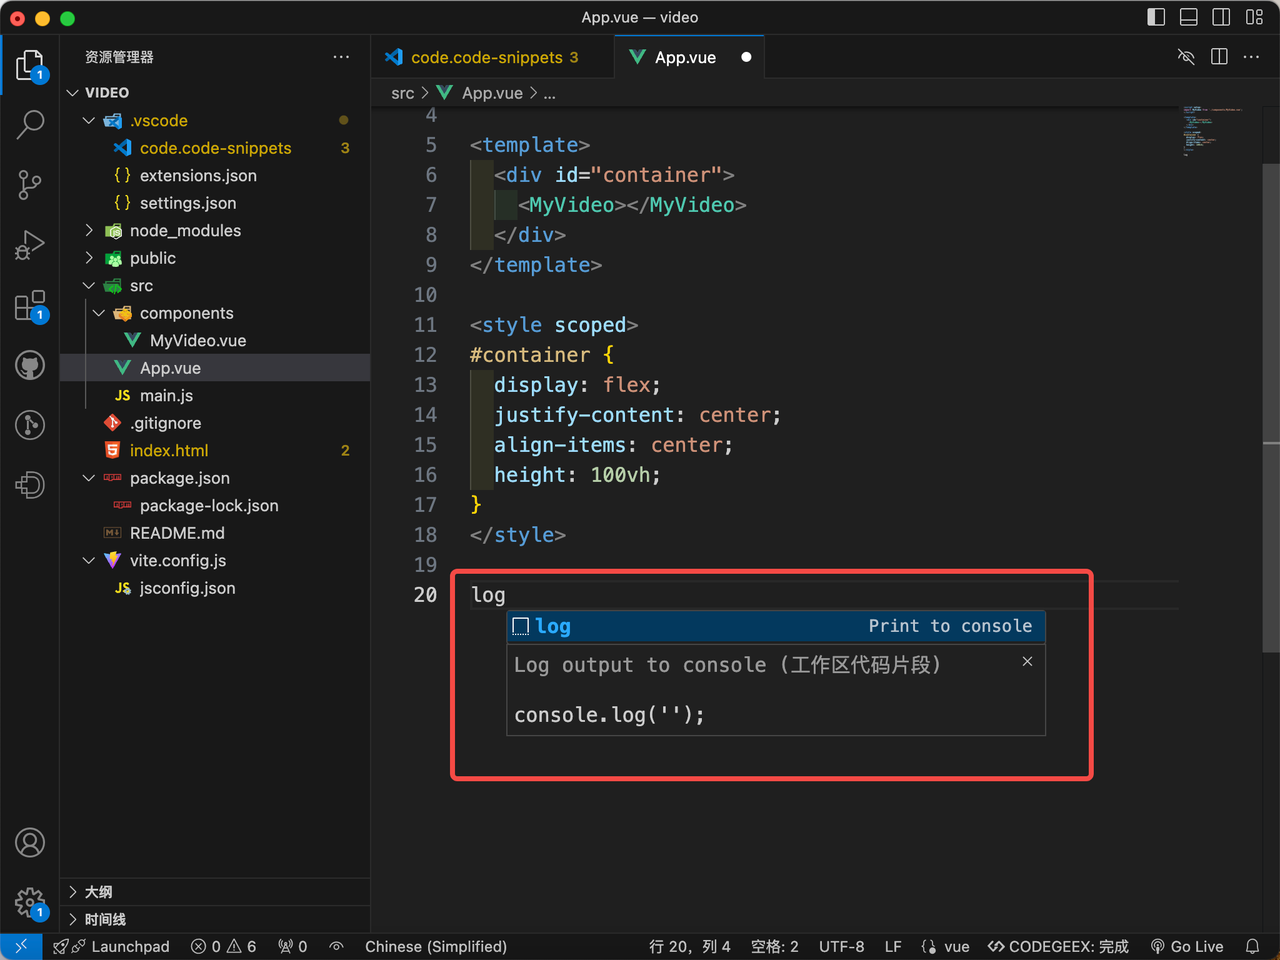
Task: Click Launchpad in status bar
Action: point(111,946)
